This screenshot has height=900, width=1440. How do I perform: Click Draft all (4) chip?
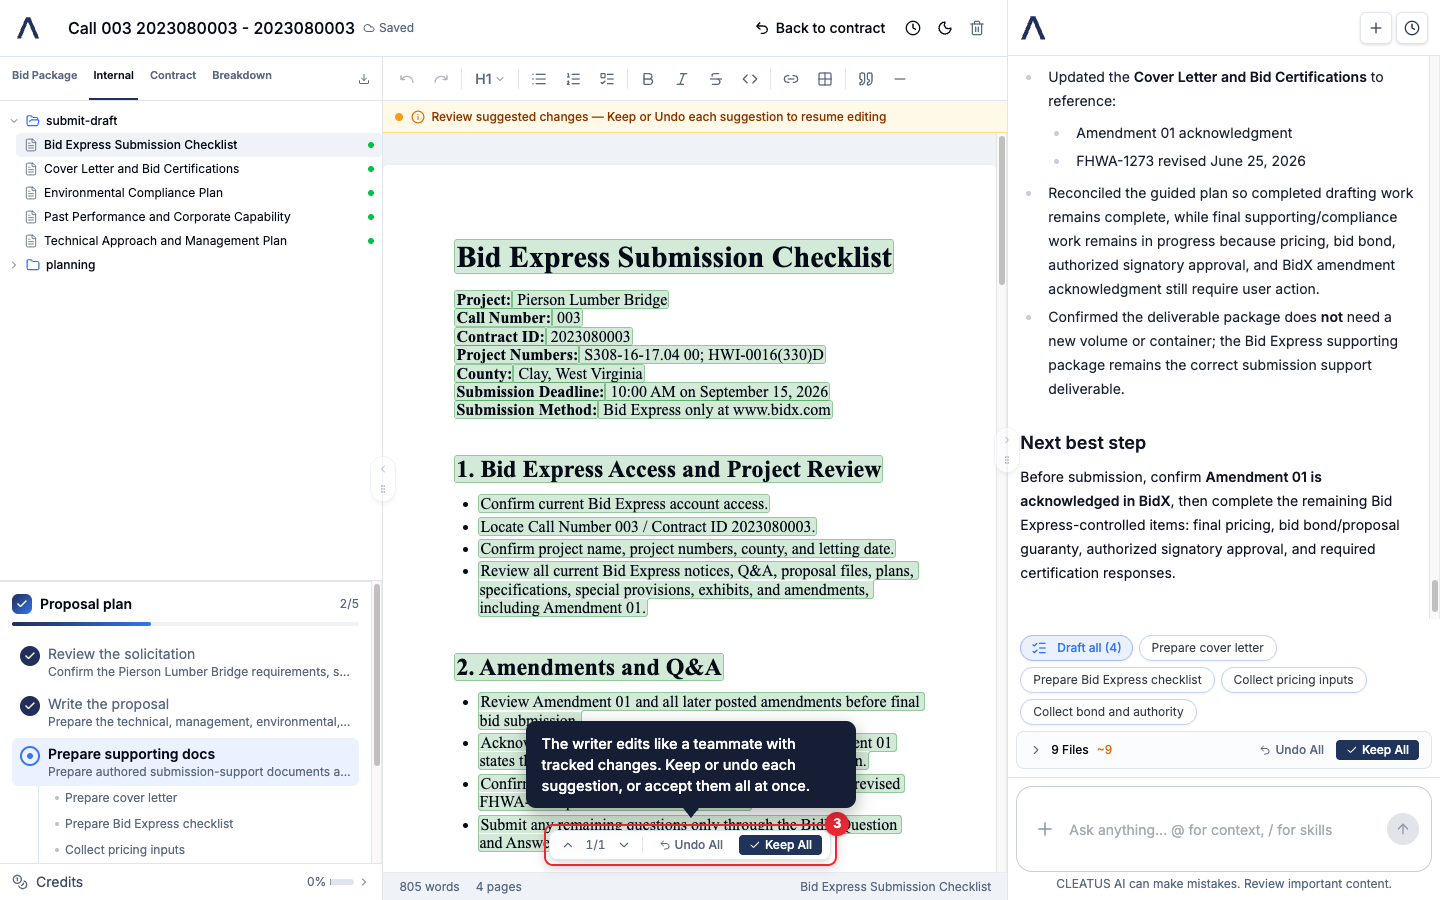point(1077,648)
